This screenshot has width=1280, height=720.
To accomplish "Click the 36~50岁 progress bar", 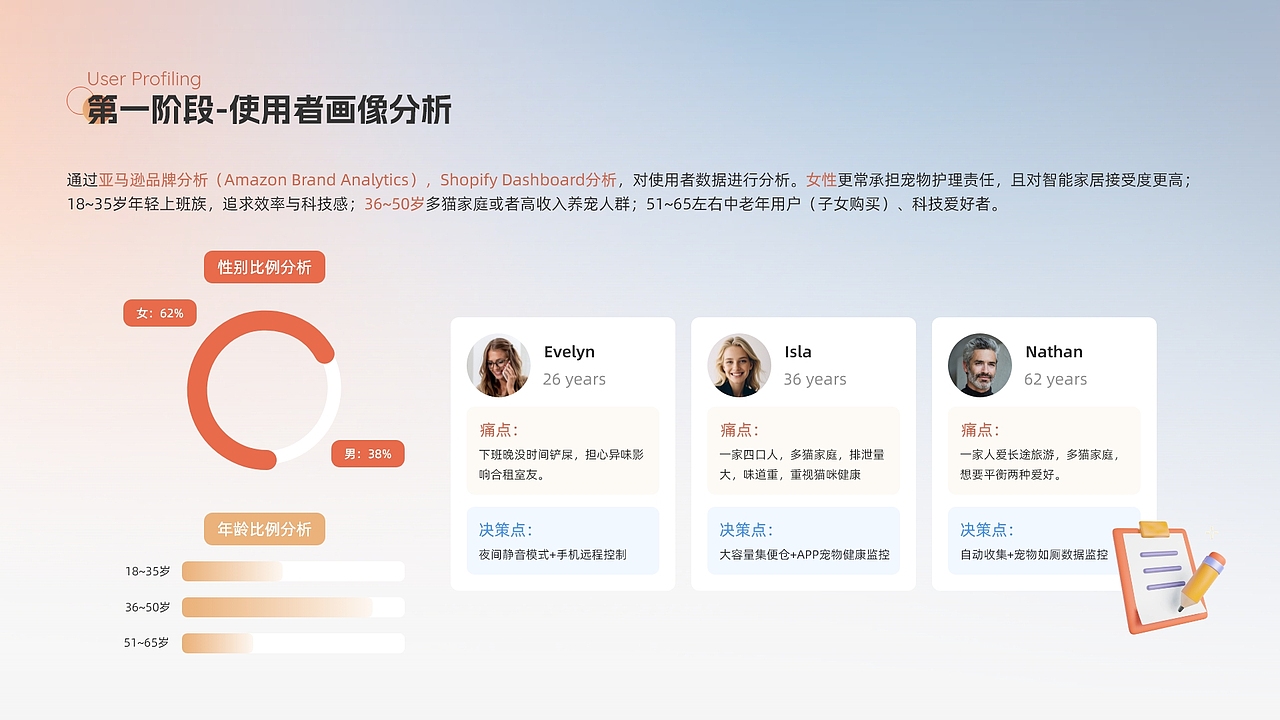I will (x=292, y=607).
